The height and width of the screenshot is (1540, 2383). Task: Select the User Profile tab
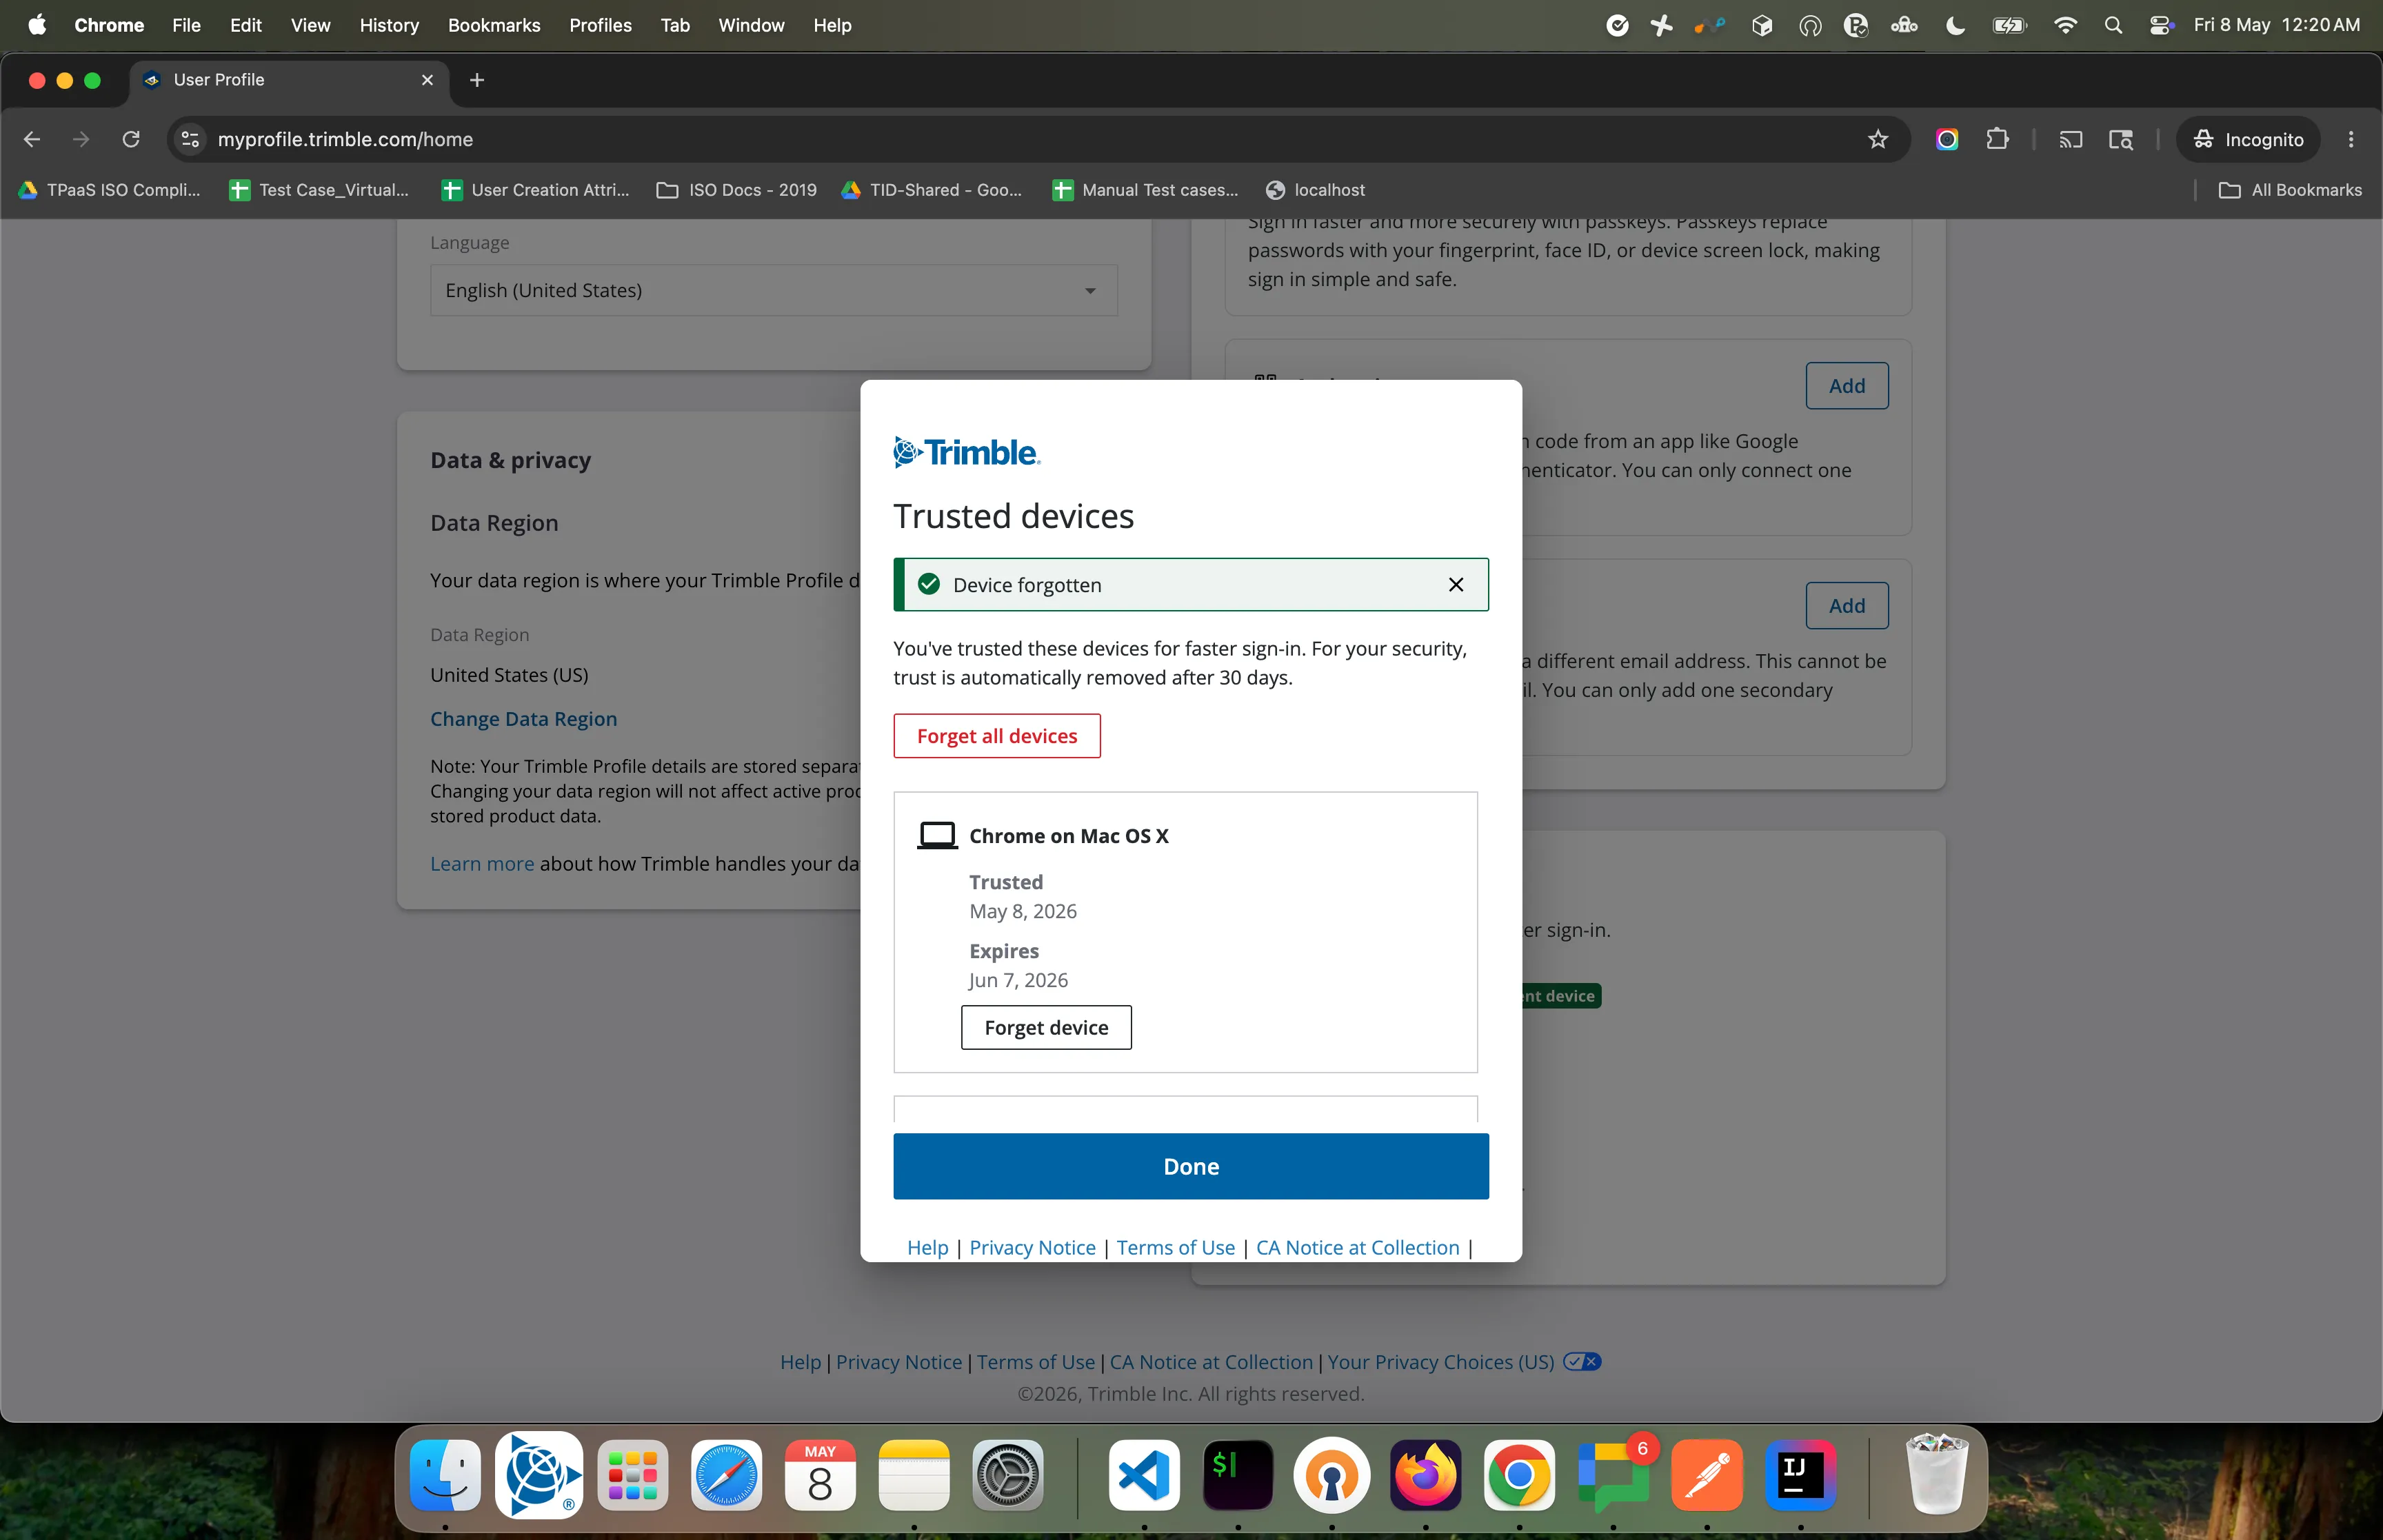pos(290,80)
